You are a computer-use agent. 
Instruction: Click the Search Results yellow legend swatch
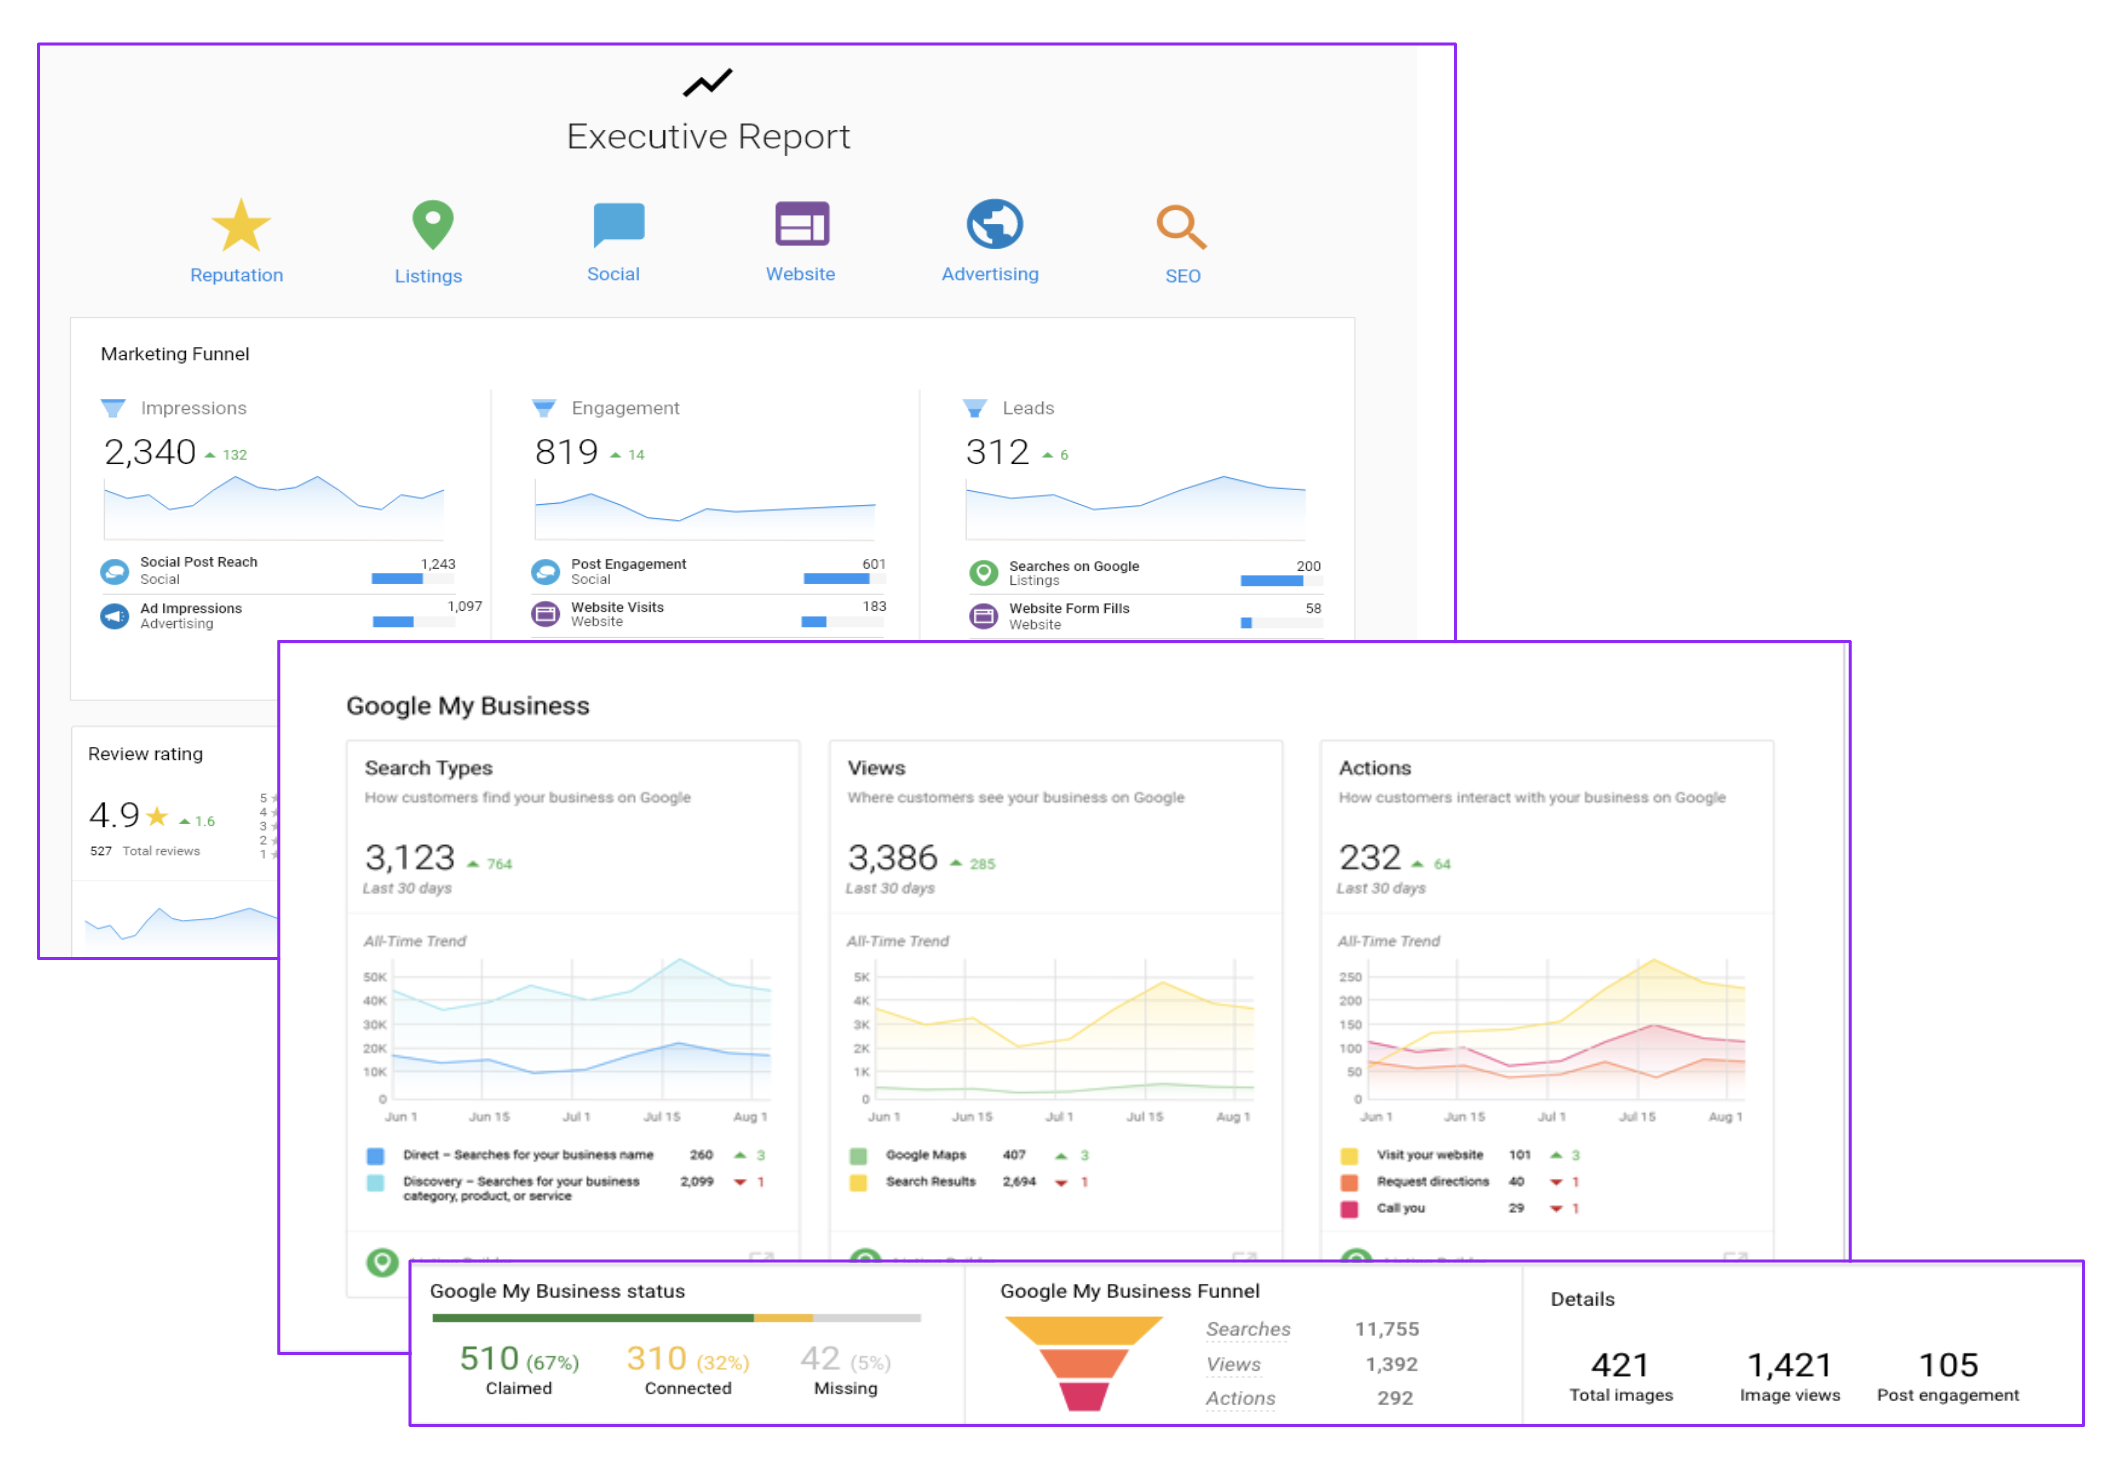(x=858, y=1183)
